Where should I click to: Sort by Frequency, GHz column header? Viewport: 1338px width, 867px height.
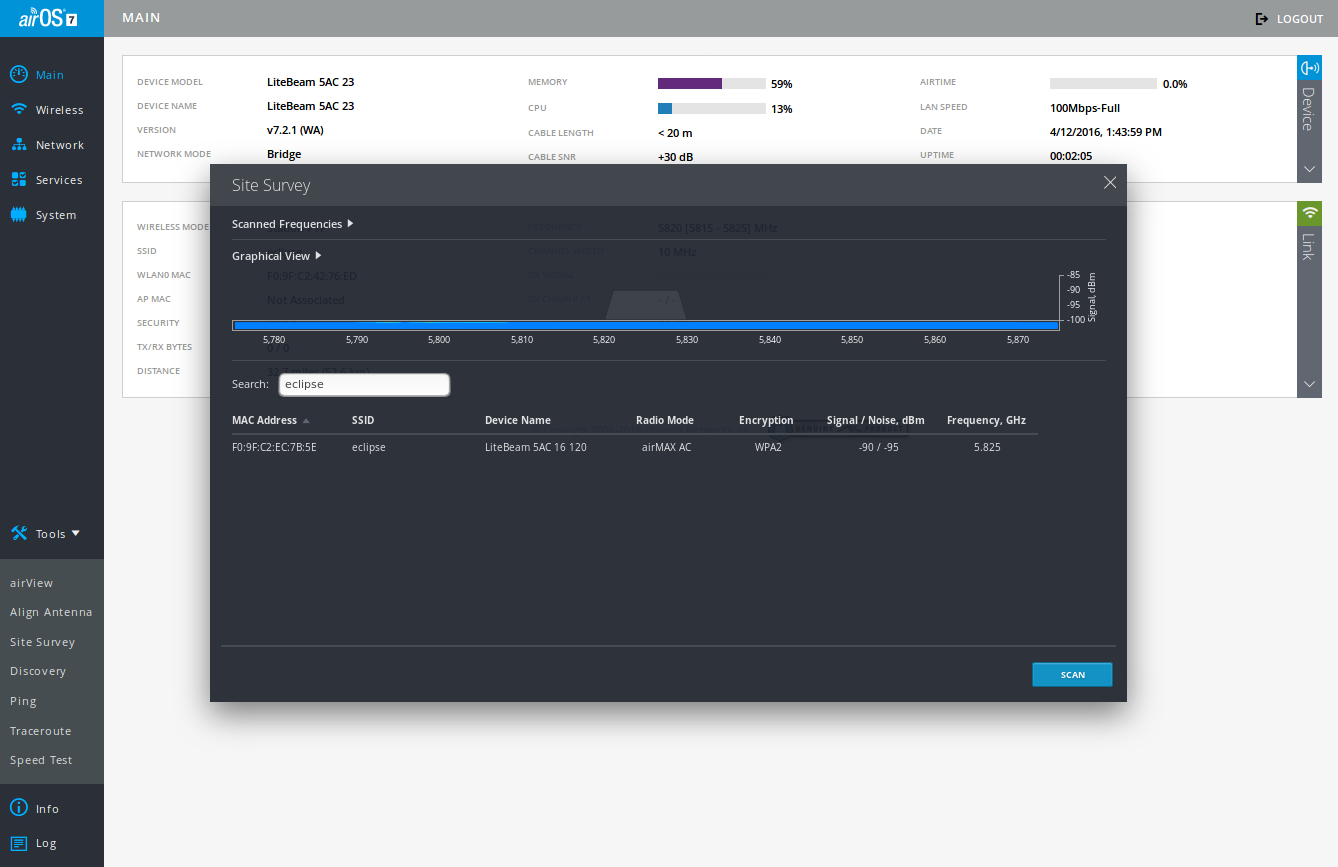[x=986, y=420]
